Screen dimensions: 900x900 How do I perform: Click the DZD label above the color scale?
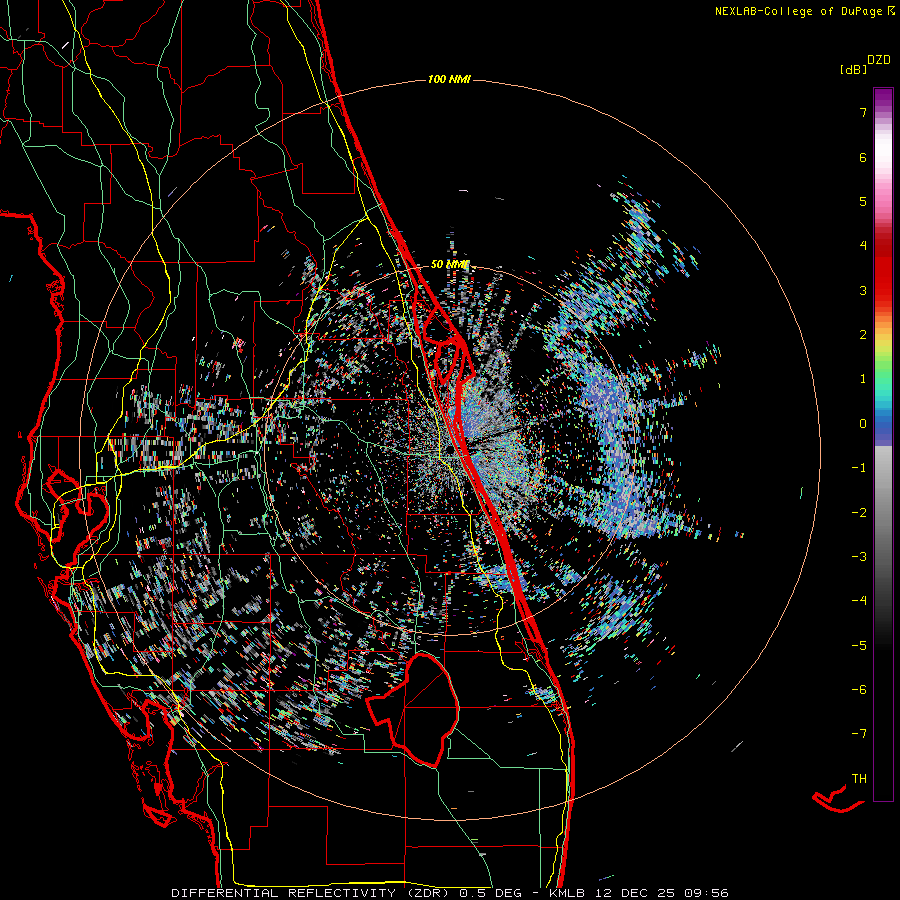pos(879,60)
